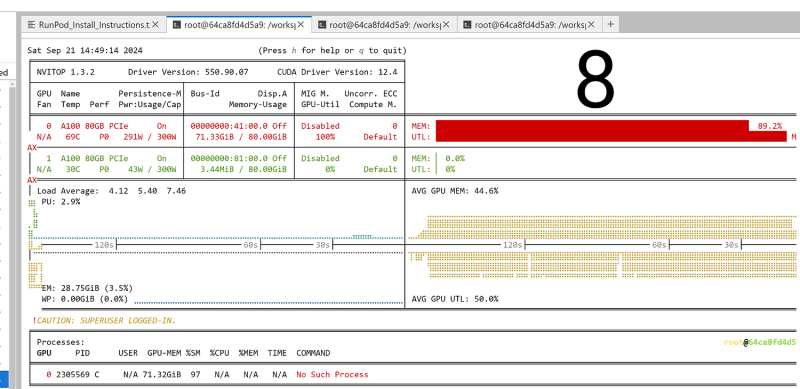Close the last root@64ca8fd4d5a9 terminal tab
Viewport: 800px width, 389px height.
click(x=592, y=25)
